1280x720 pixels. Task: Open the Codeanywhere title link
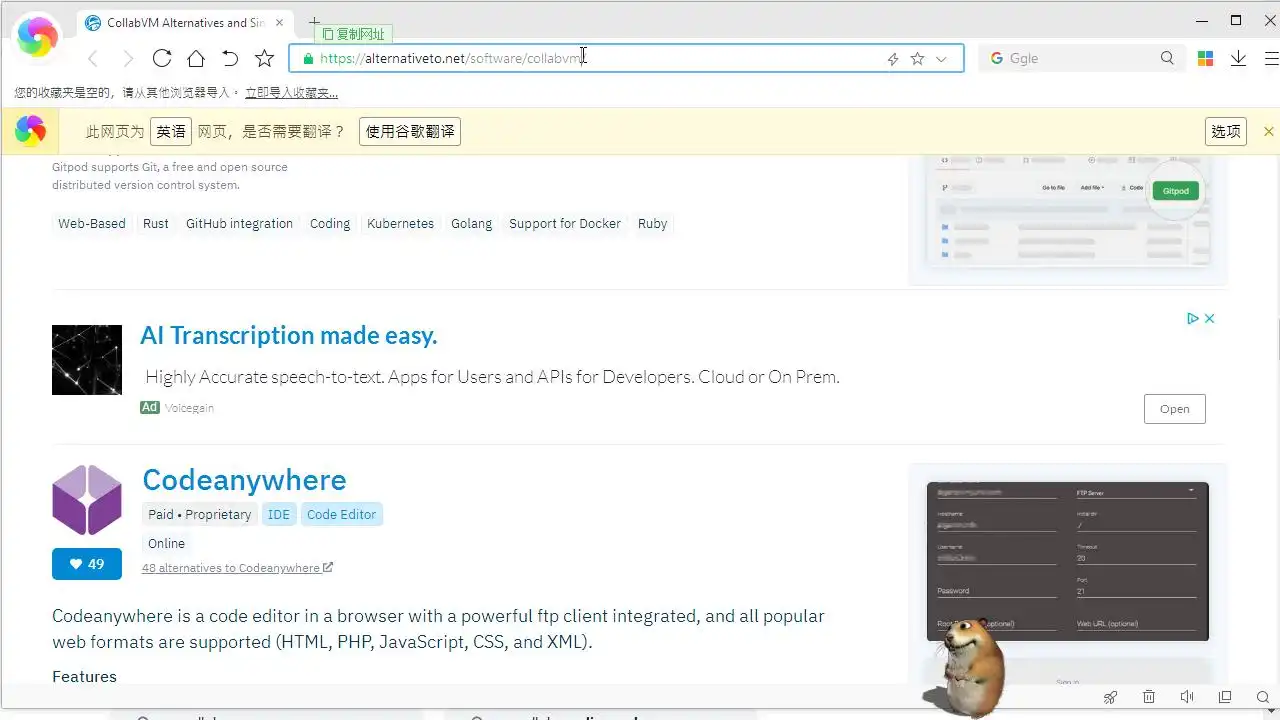click(244, 480)
